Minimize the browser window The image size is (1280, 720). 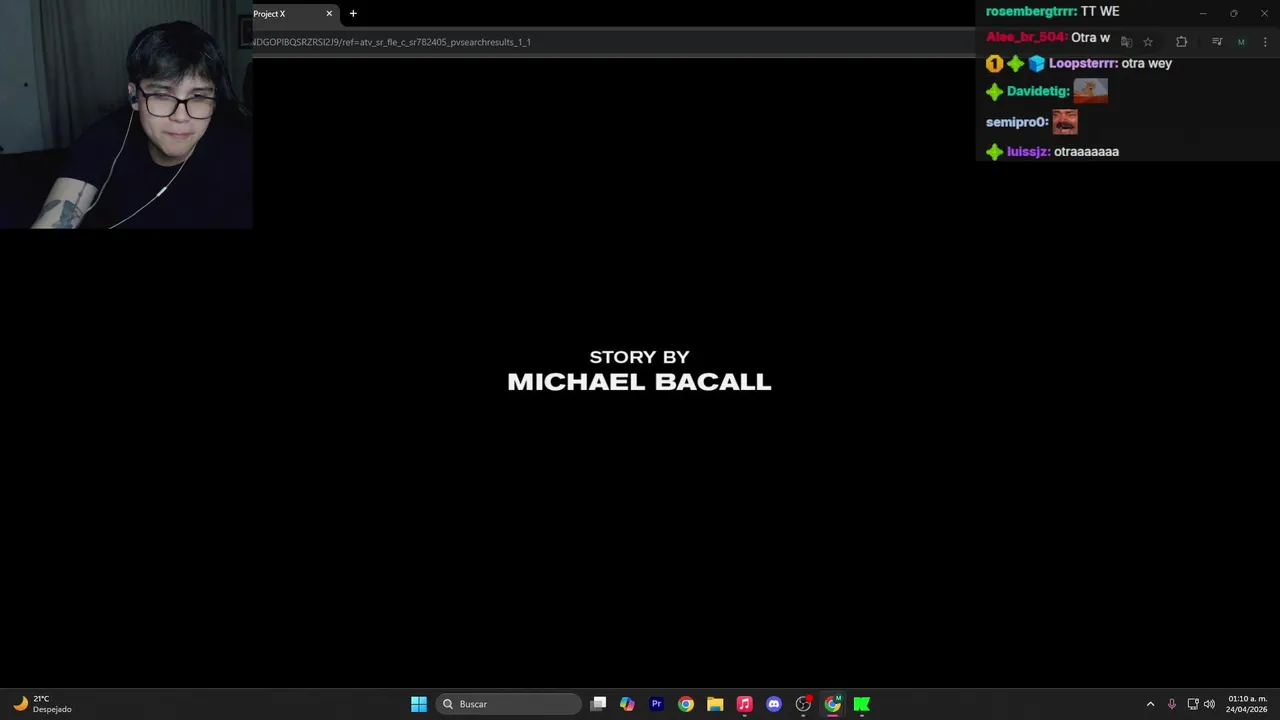pos(1203,13)
